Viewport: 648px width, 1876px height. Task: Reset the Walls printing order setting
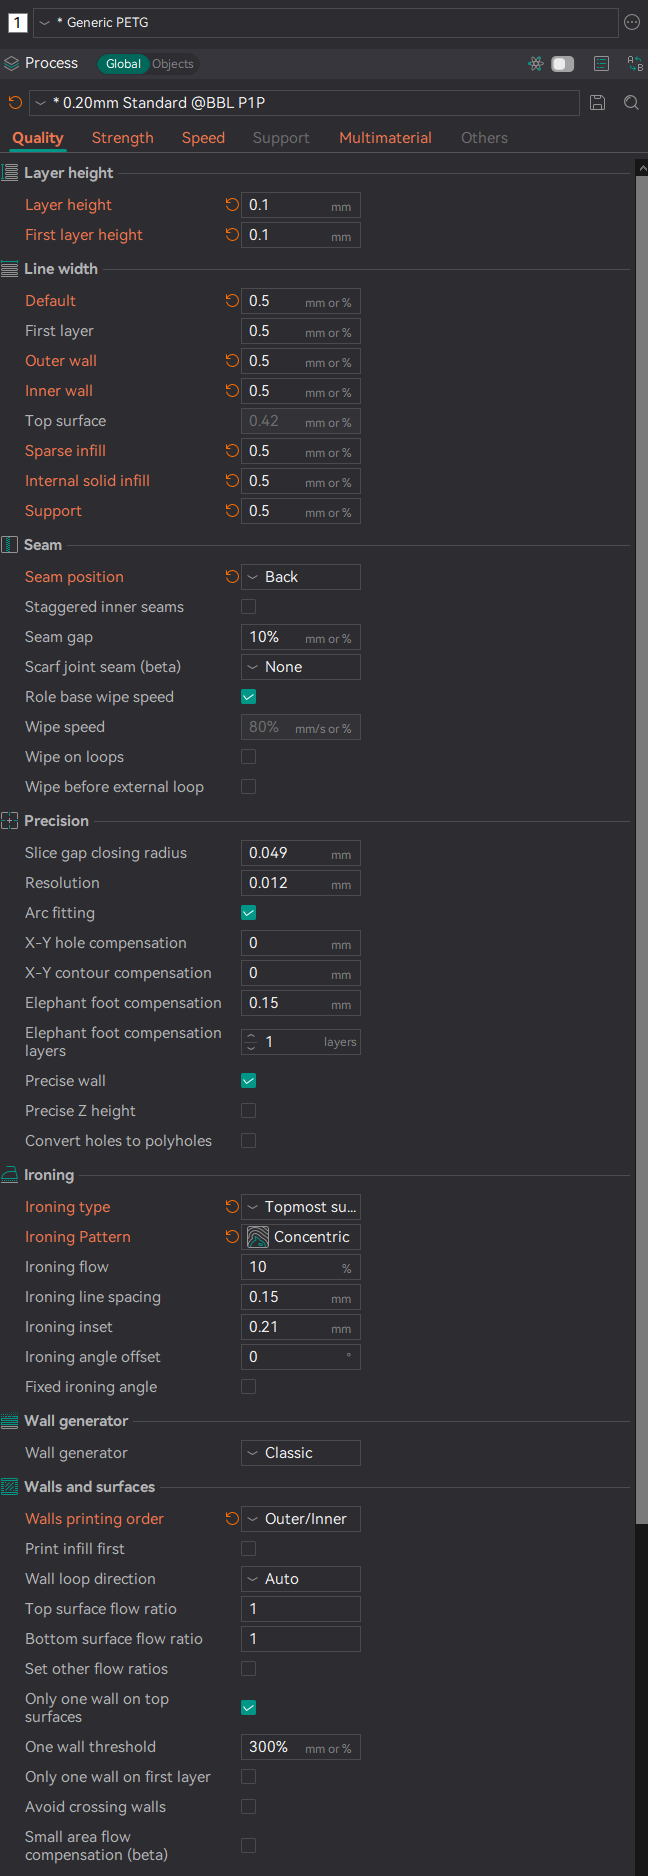[232, 1519]
